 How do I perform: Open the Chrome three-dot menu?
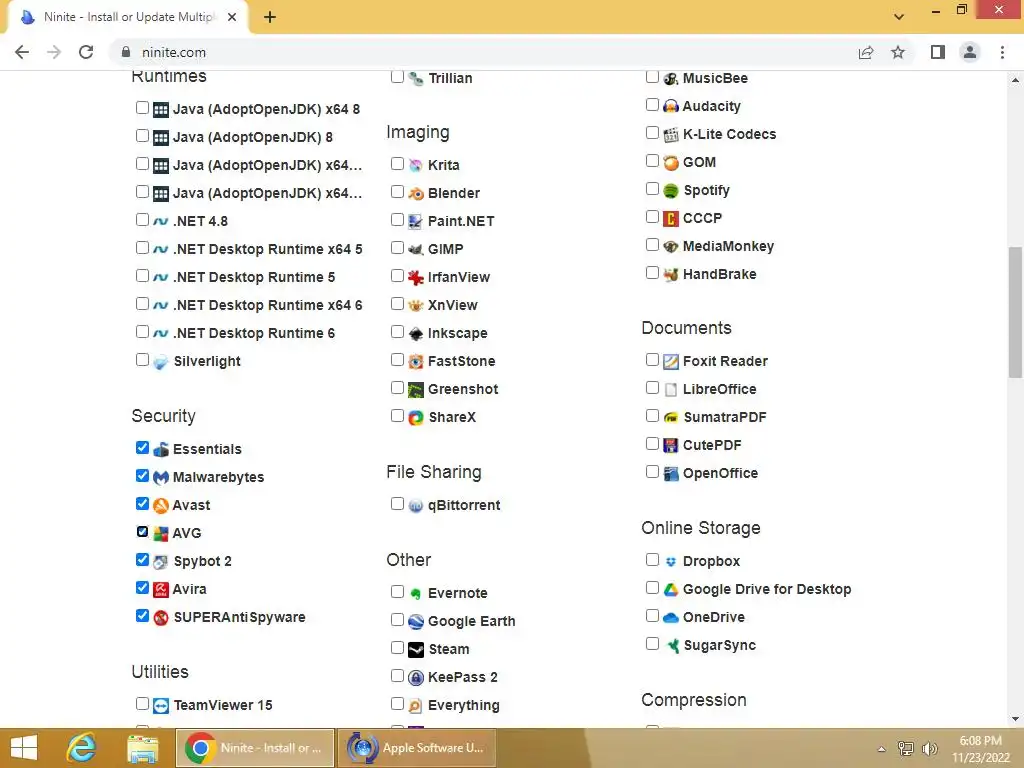pos(1002,52)
